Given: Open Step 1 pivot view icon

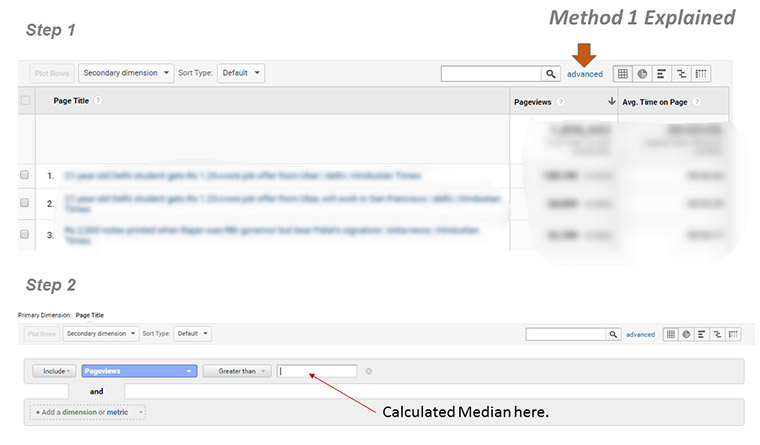Looking at the screenshot, I should click(x=701, y=74).
